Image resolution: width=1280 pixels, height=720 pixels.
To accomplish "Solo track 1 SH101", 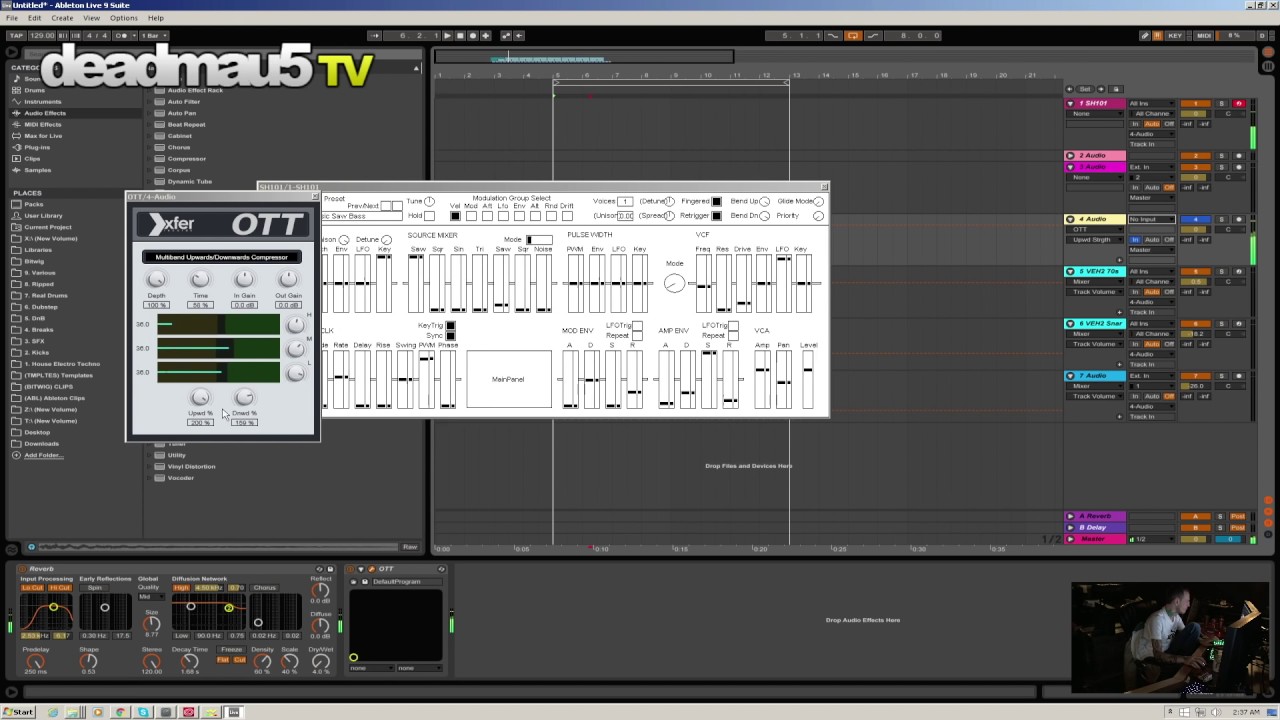I will pyautogui.click(x=1222, y=104).
